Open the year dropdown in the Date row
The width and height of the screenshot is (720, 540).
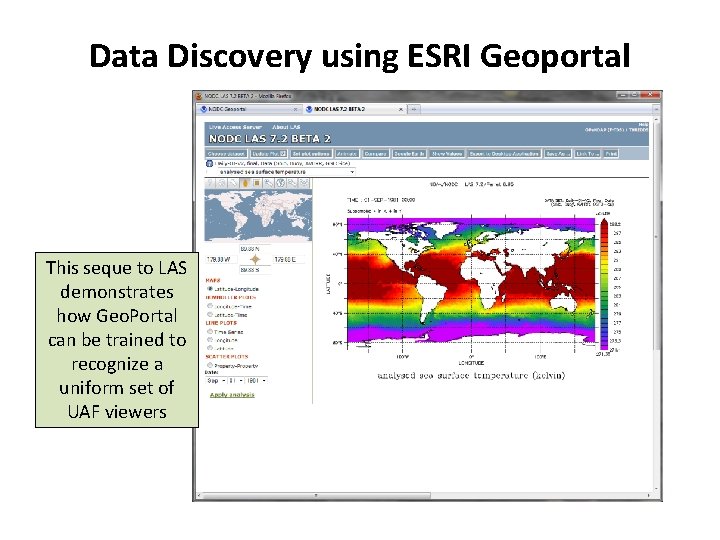(x=256, y=381)
